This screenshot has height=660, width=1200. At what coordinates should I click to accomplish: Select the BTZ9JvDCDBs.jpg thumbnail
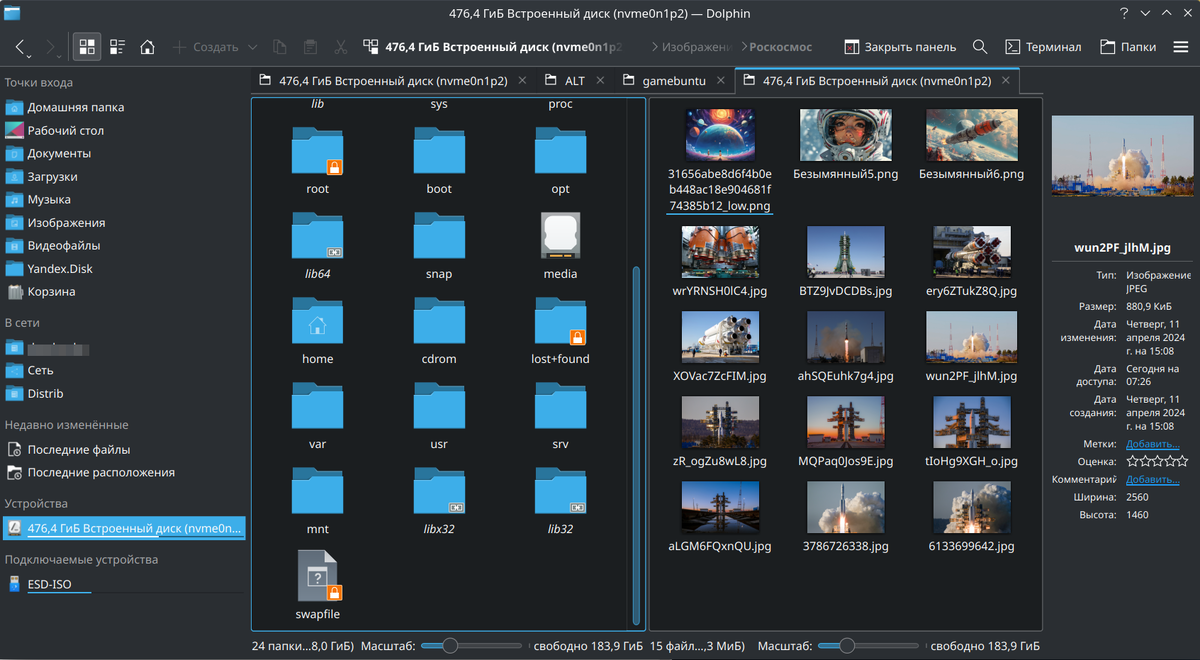[x=845, y=251]
